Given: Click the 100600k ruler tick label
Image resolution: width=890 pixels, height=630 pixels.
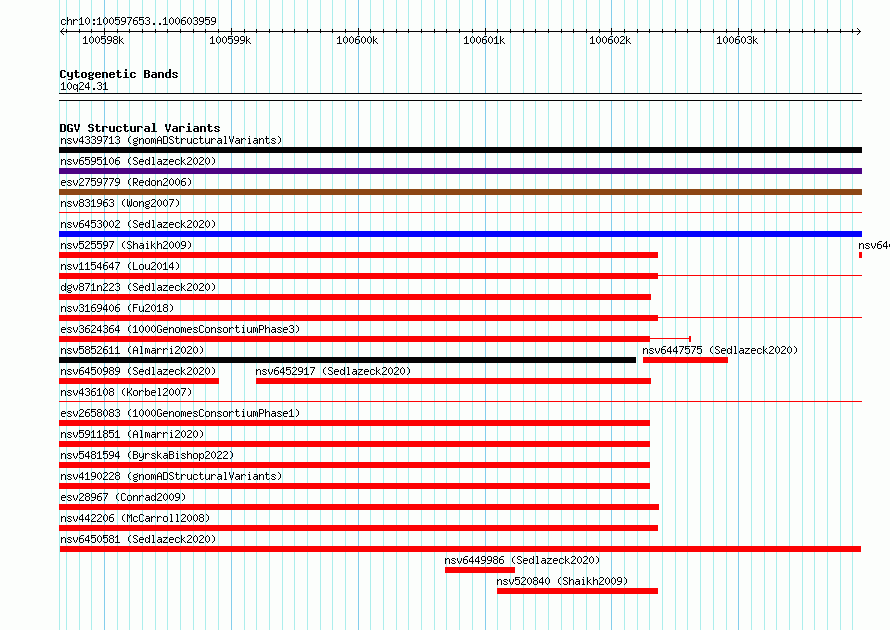Looking at the screenshot, I should coord(357,40).
